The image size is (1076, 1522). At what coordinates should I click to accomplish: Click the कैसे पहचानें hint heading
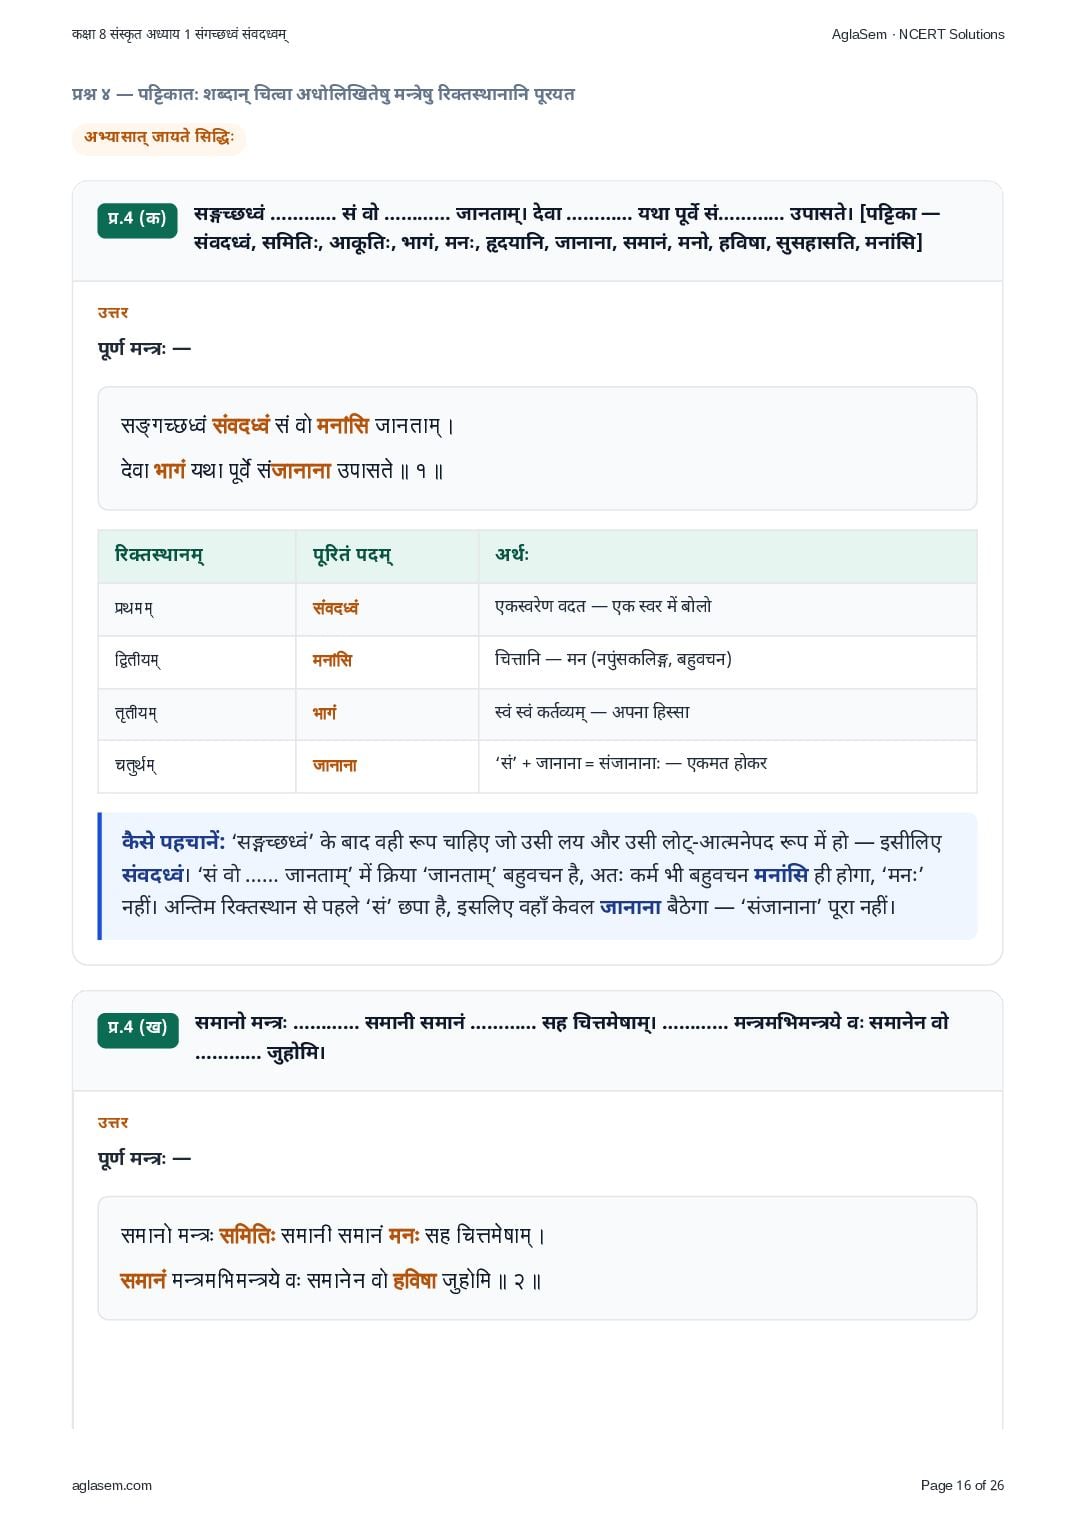click(173, 842)
